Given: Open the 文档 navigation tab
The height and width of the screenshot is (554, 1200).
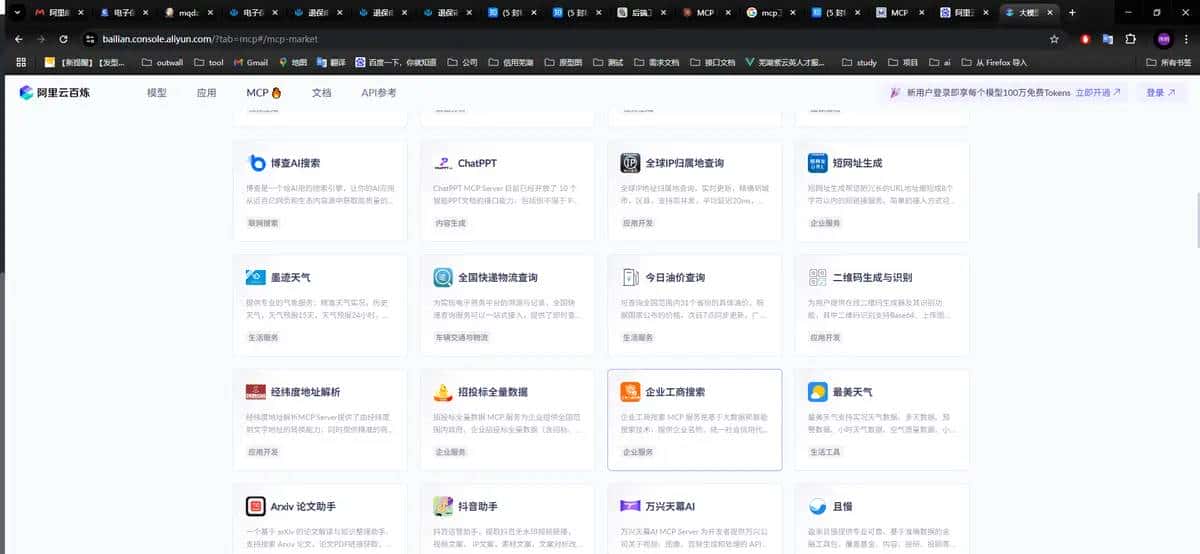Looking at the screenshot, I should click(x=321, y=93).
